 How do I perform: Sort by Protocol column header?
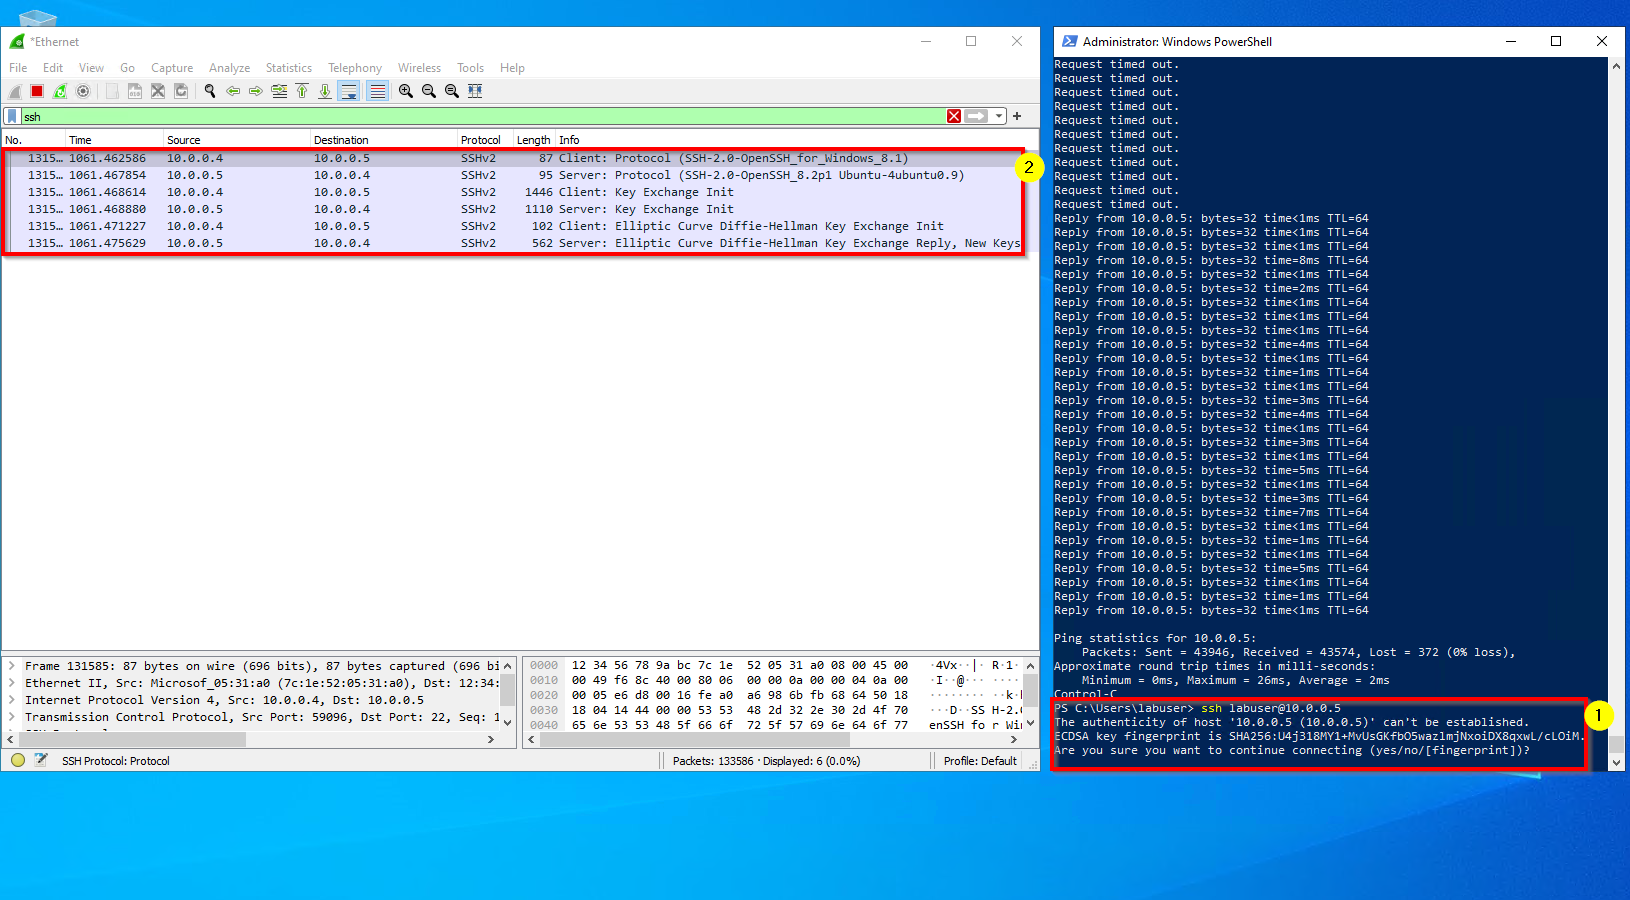pyautogui.click(x=485, y=140)
